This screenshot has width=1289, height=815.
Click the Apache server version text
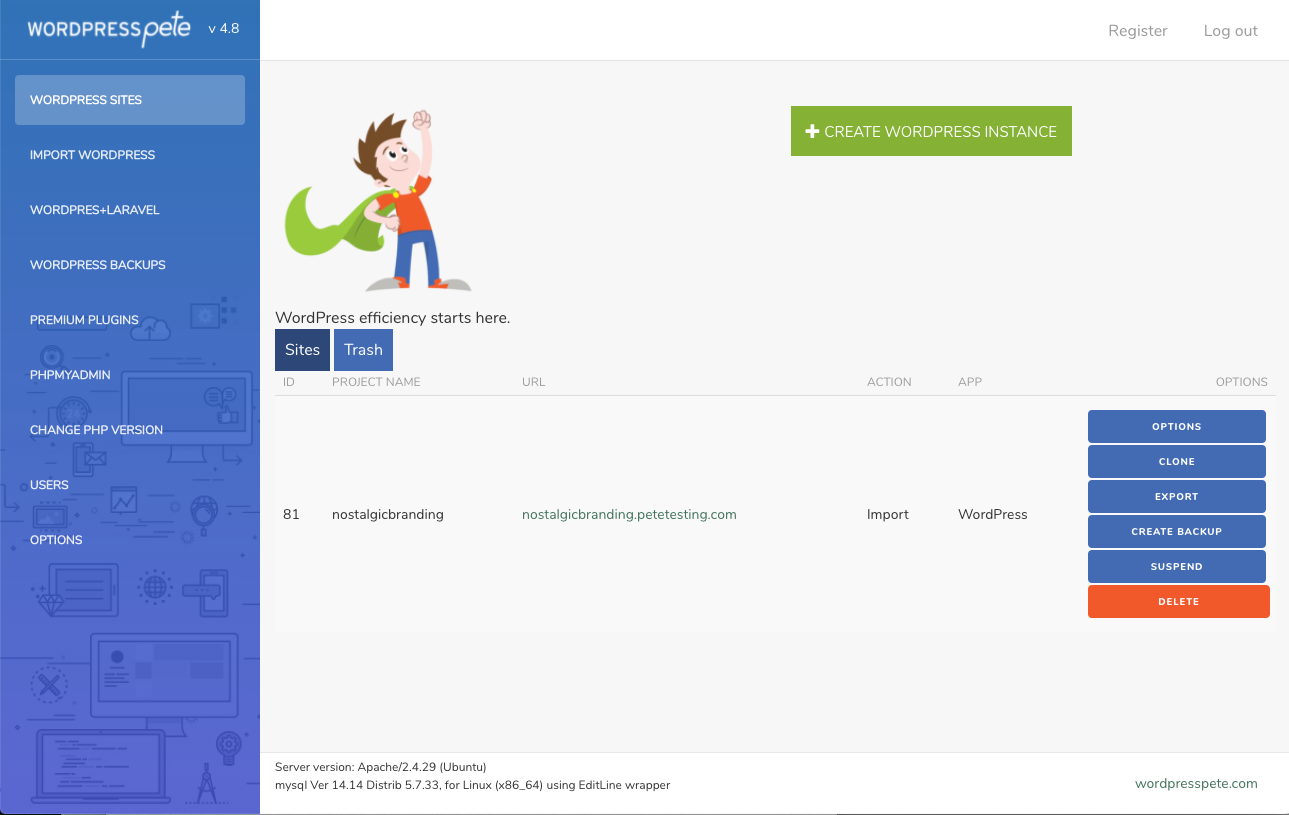coord(381,767)
